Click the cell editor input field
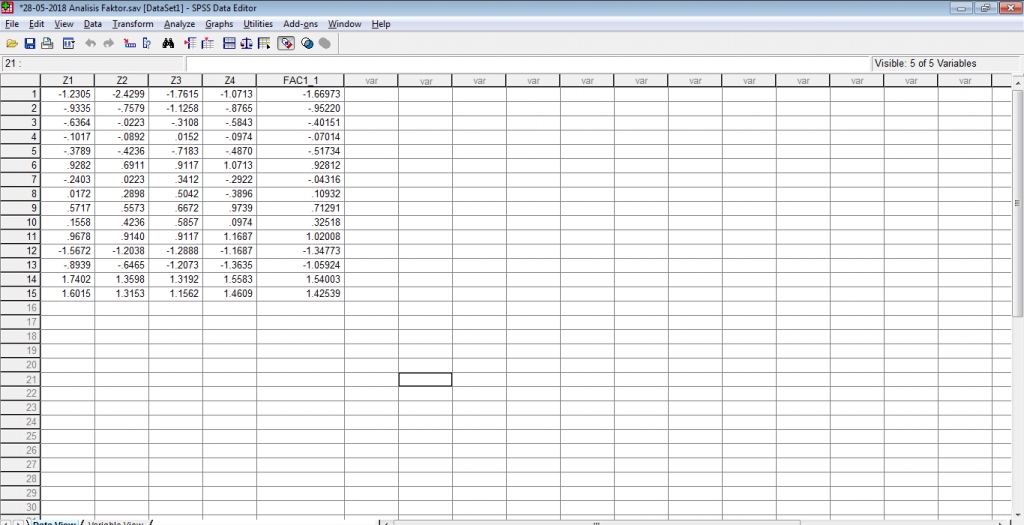This screenshot has height=525, width=1024. 520,63
